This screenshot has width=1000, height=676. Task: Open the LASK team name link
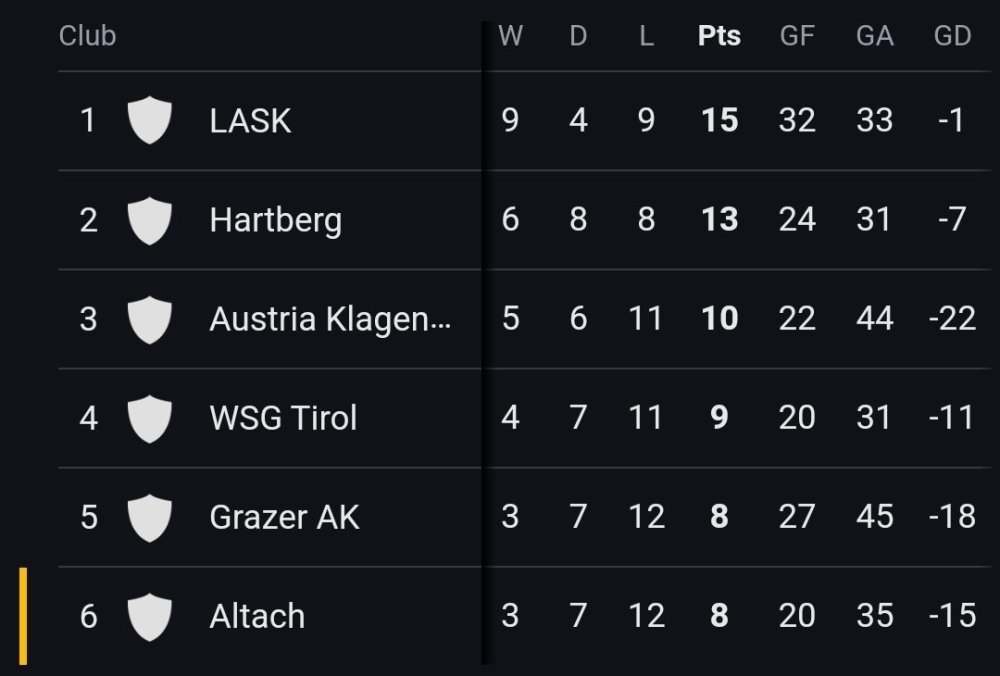250,121
